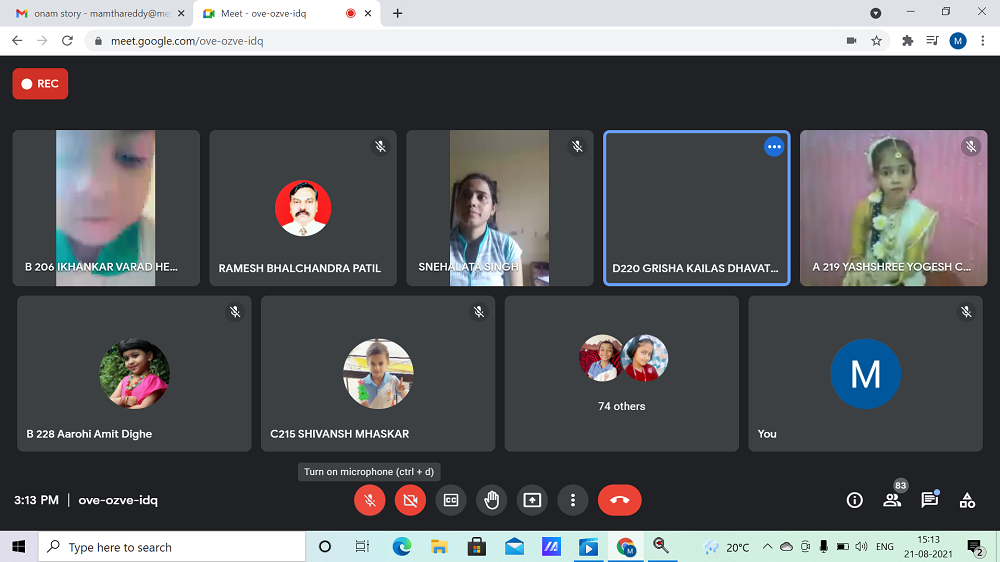Bookmark this page with the star icon
Viewport: 1000px width, 562px height.
point(877,41)
